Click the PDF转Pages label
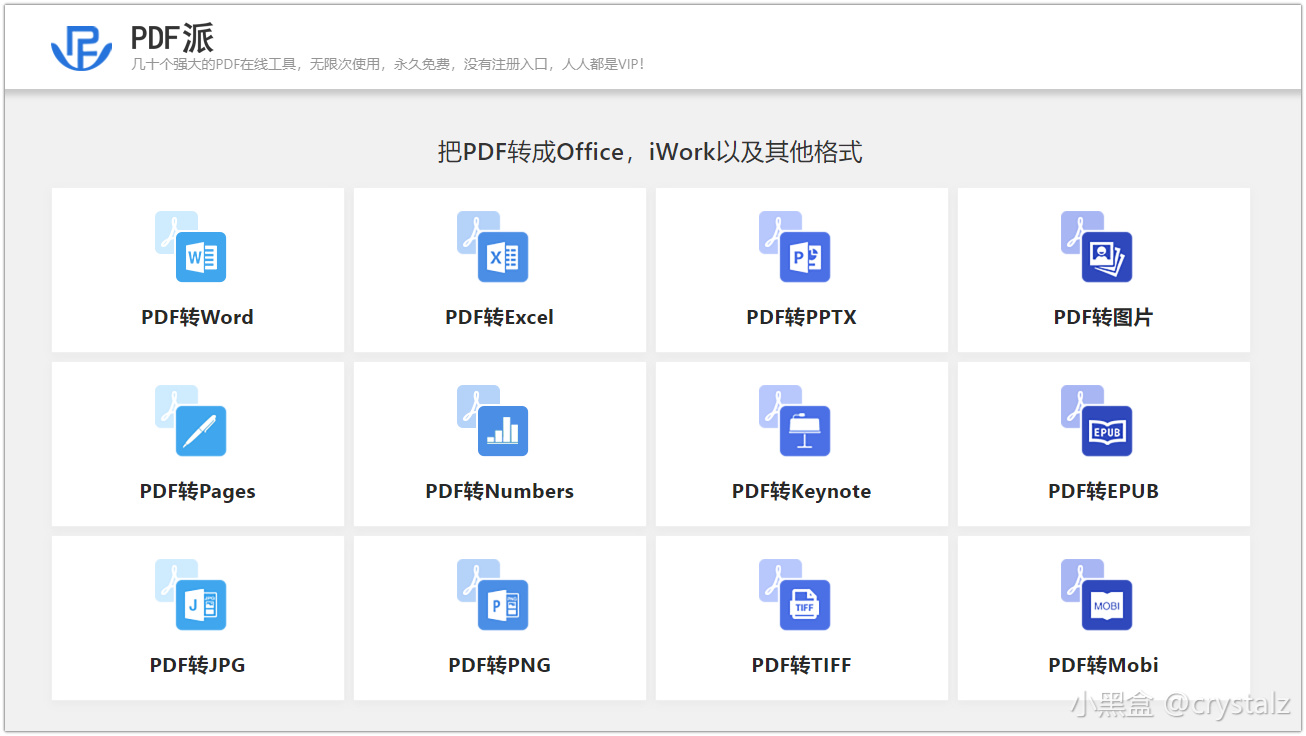Screen dimensions: 1306x736 pos(197,492)
